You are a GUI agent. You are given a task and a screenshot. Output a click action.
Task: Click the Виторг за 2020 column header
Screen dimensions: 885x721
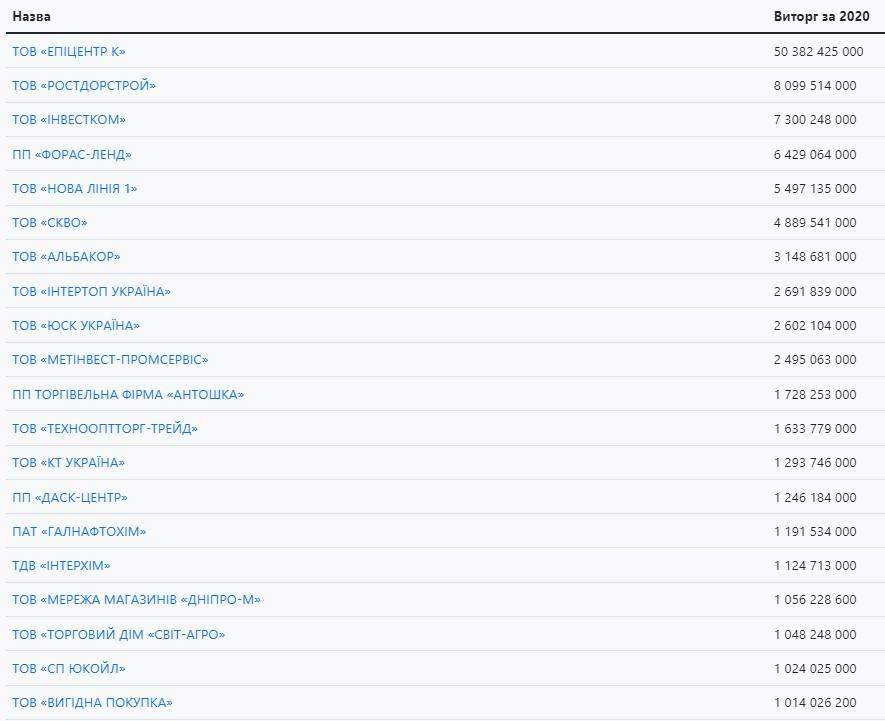tap(821, 16)
